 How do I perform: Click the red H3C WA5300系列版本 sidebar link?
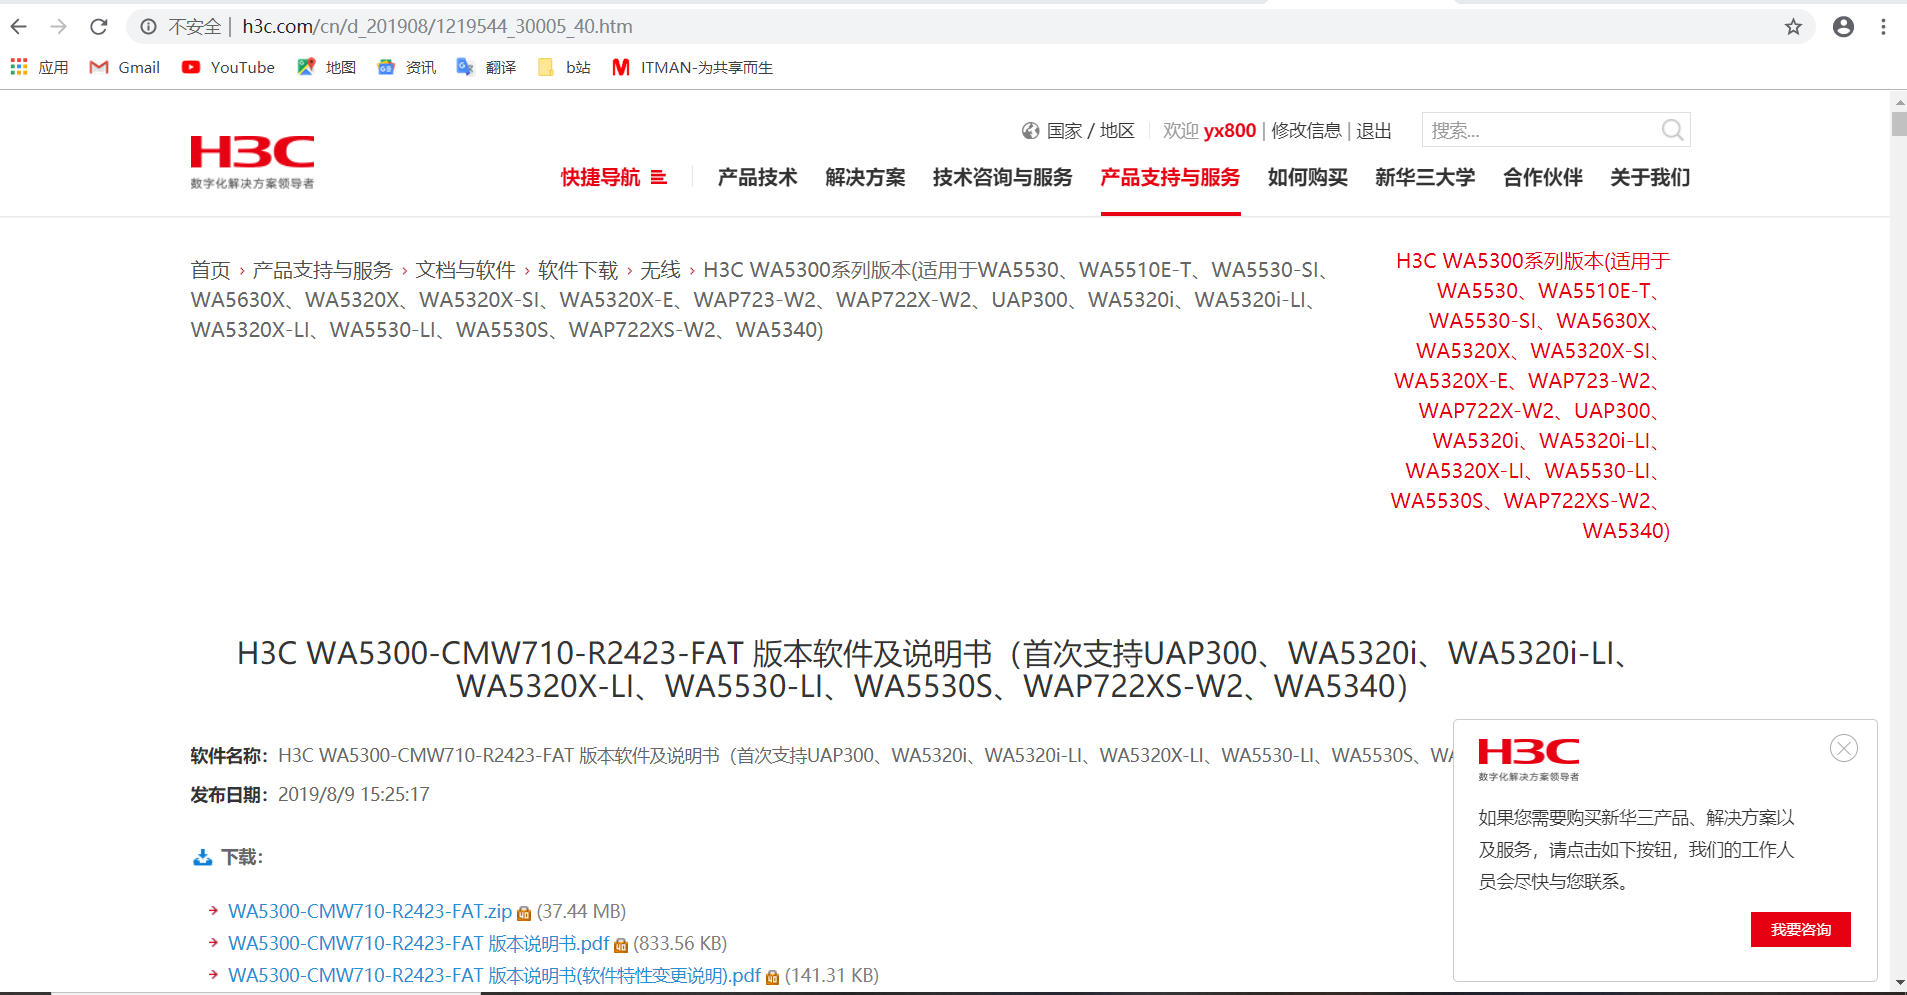[x=1531, y=395]
